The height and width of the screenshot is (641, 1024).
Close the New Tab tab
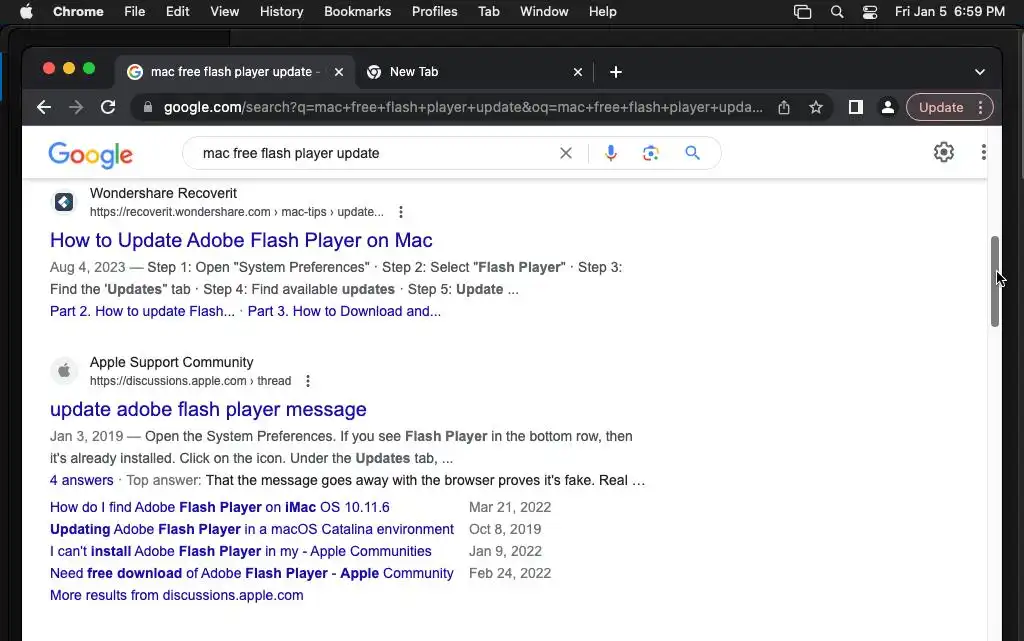coord(577,72)
